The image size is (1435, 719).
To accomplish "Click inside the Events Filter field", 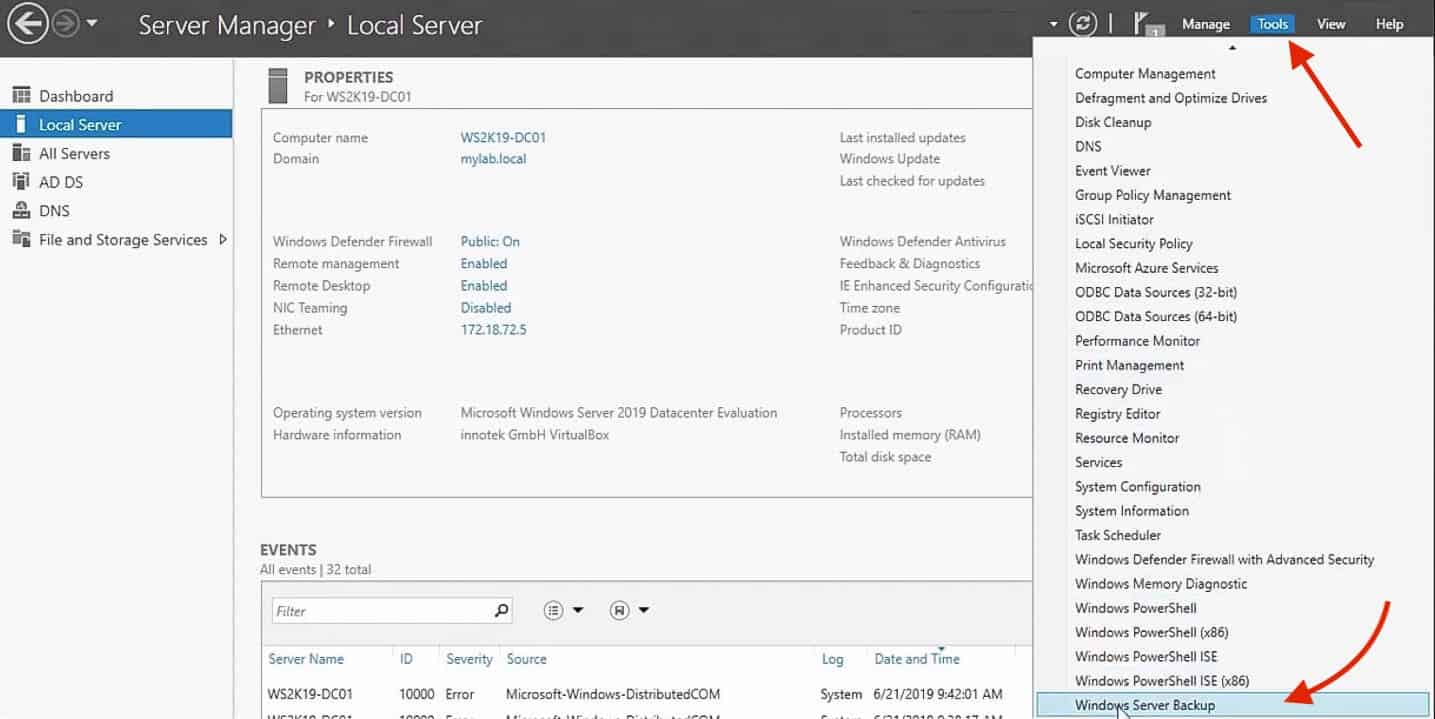I will coord(380,611).
